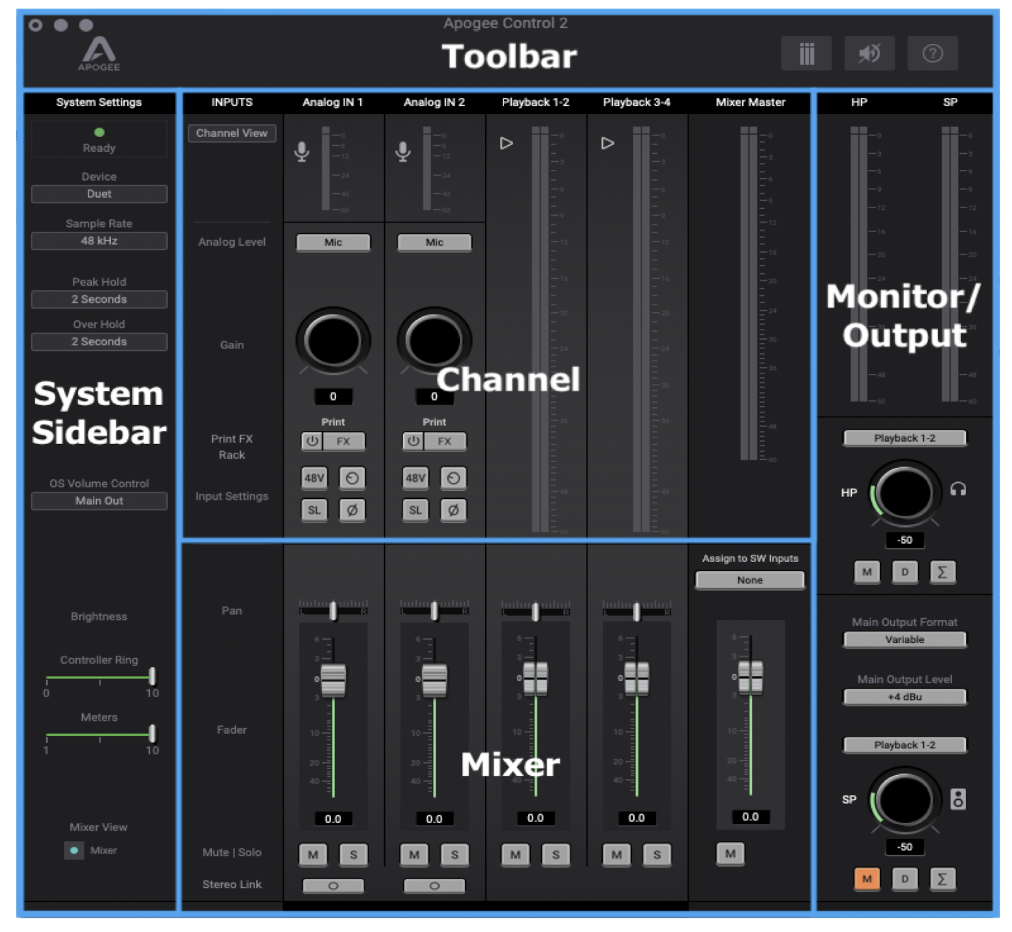
Task: Click the mixer view toolbar icon
Action: 806,53
